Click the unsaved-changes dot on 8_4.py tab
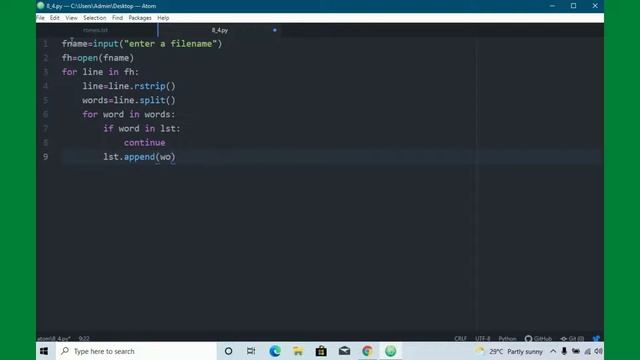640x360 pixels. coord(275,30)
